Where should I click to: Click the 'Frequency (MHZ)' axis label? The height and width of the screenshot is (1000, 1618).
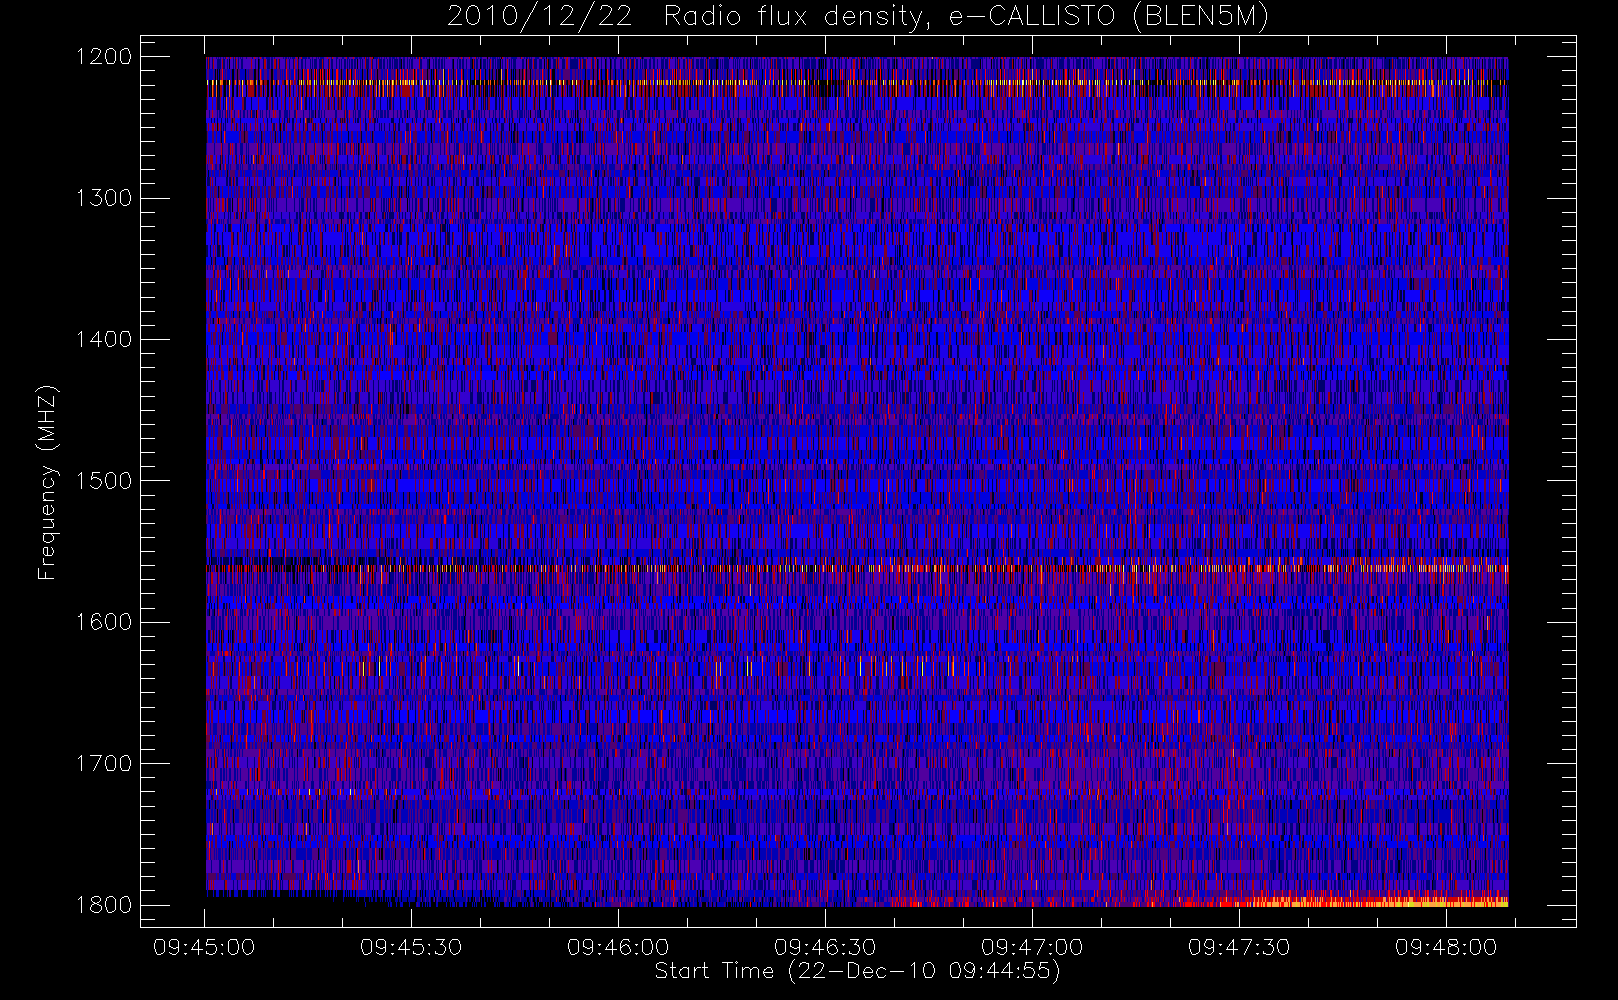click(47, 482)
